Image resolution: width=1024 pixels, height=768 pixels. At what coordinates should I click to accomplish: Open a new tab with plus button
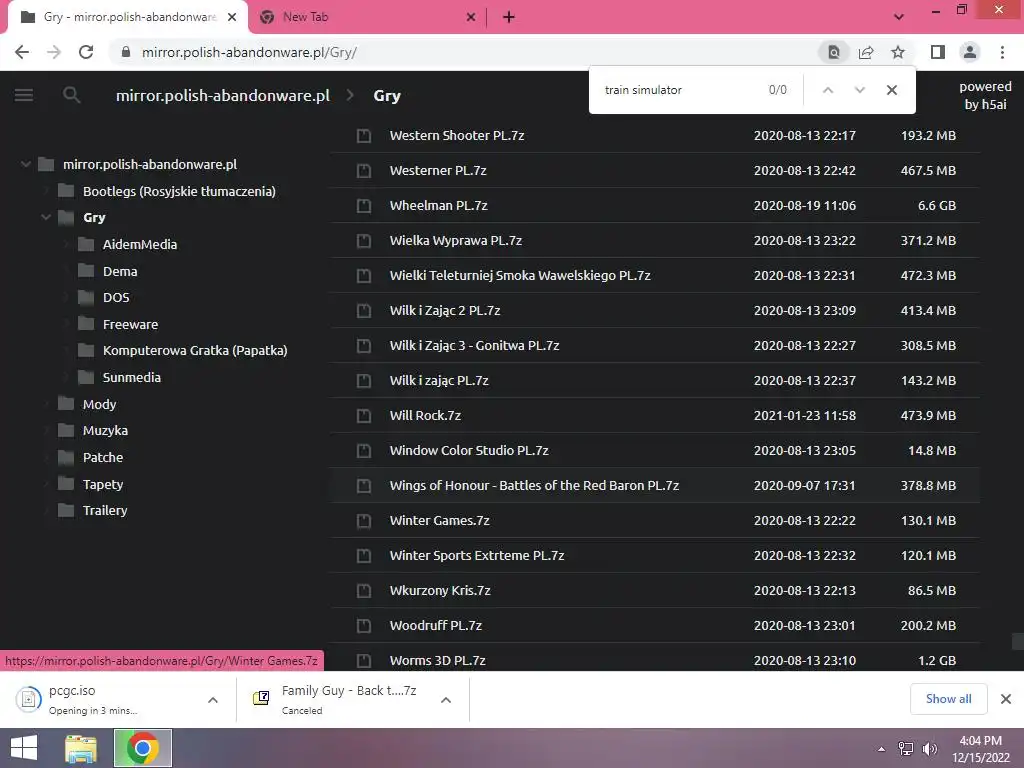point(509,17)
